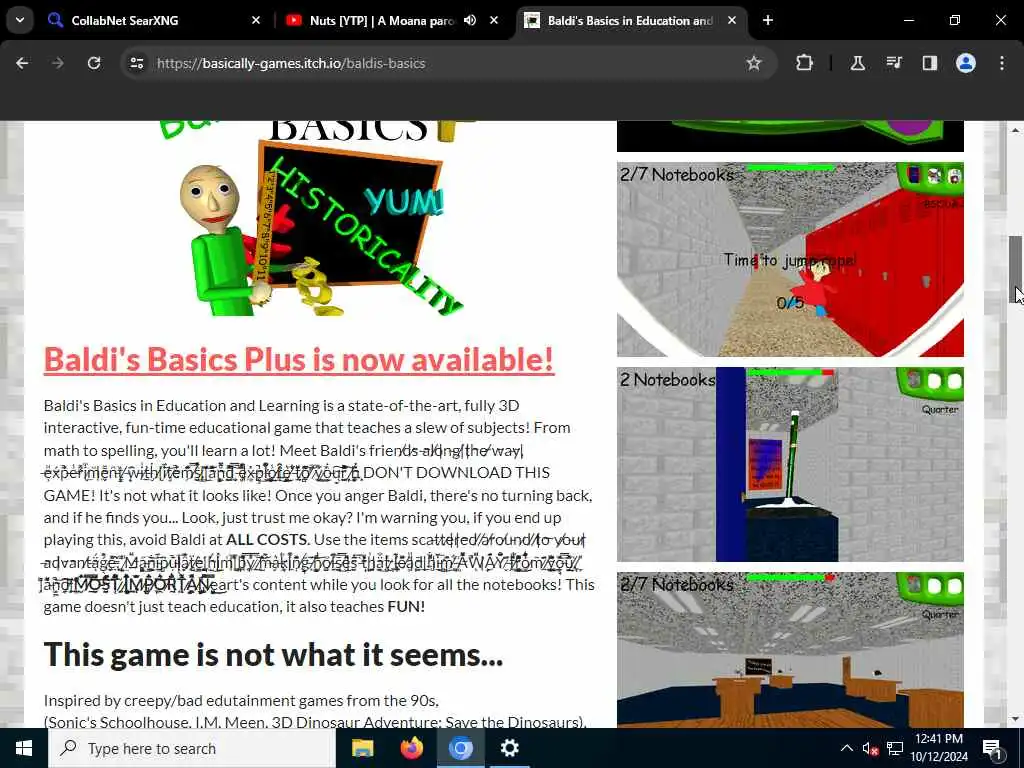
Task: Open the jump rope screenshot thumbnail
Action: click(790, 259)
